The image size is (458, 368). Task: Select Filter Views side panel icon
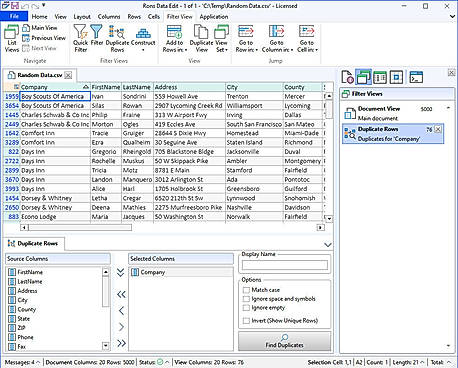[364, 77]
